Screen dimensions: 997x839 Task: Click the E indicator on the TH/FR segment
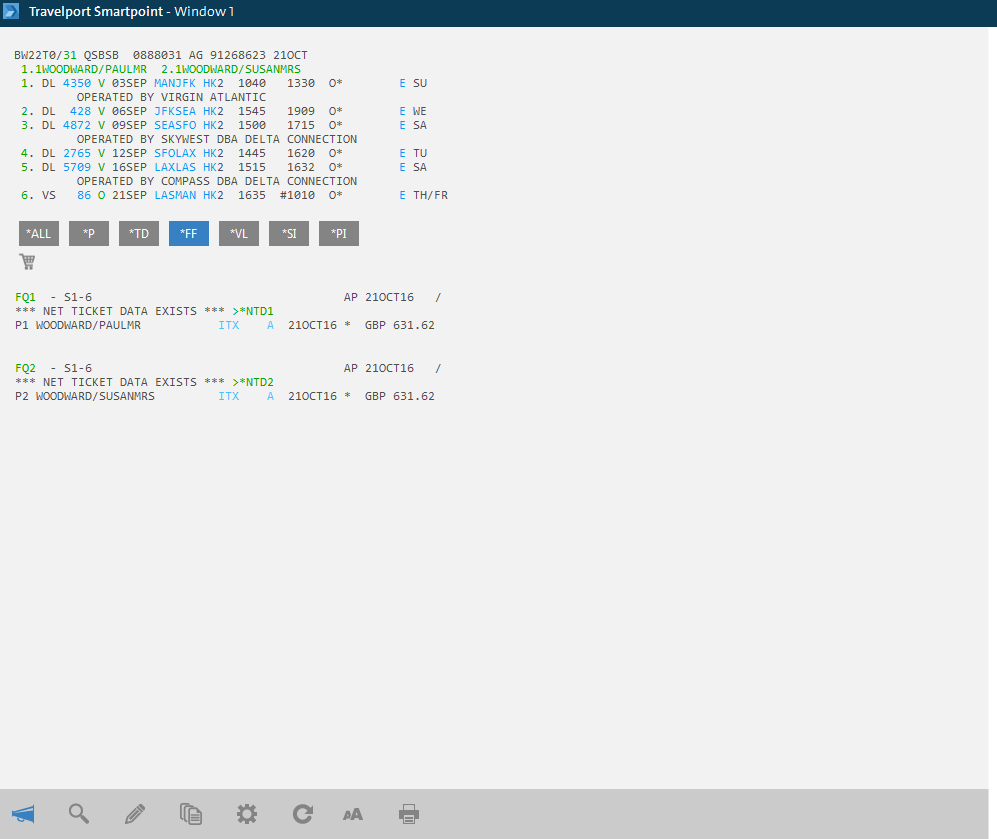coord(402,195)
